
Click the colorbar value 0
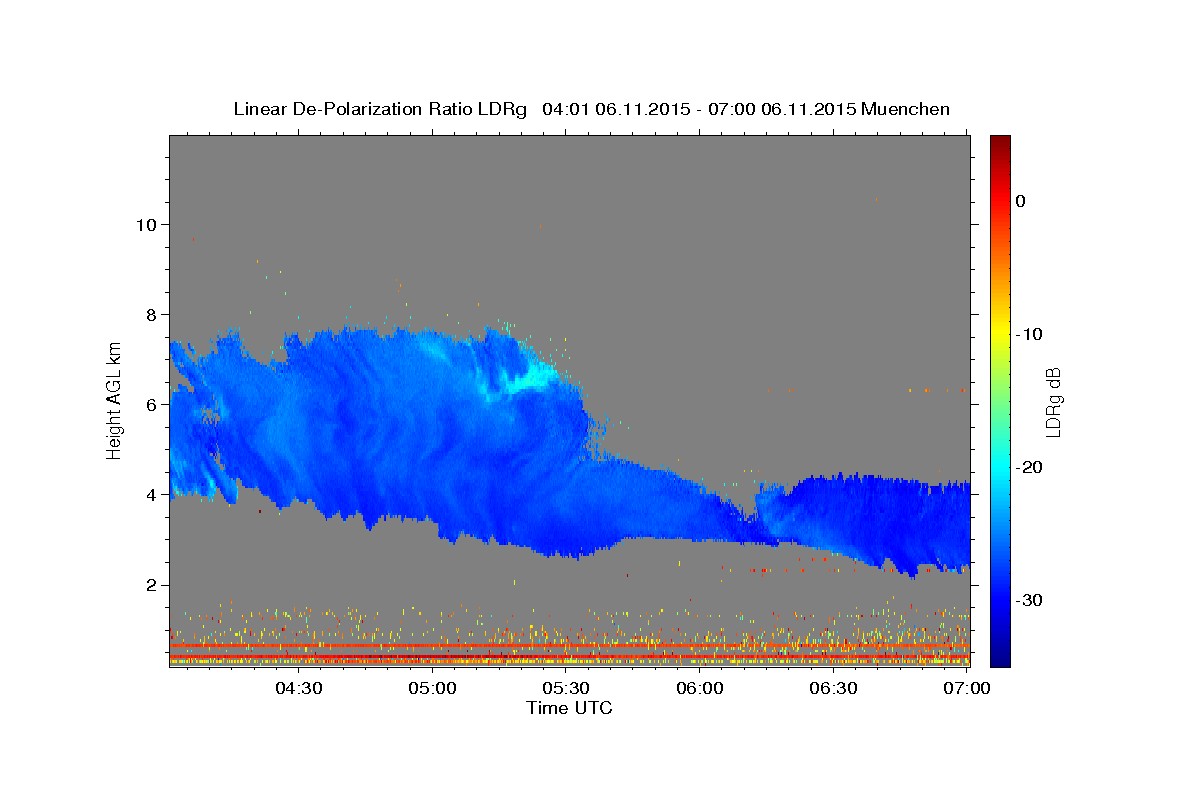coord(1021,201)
